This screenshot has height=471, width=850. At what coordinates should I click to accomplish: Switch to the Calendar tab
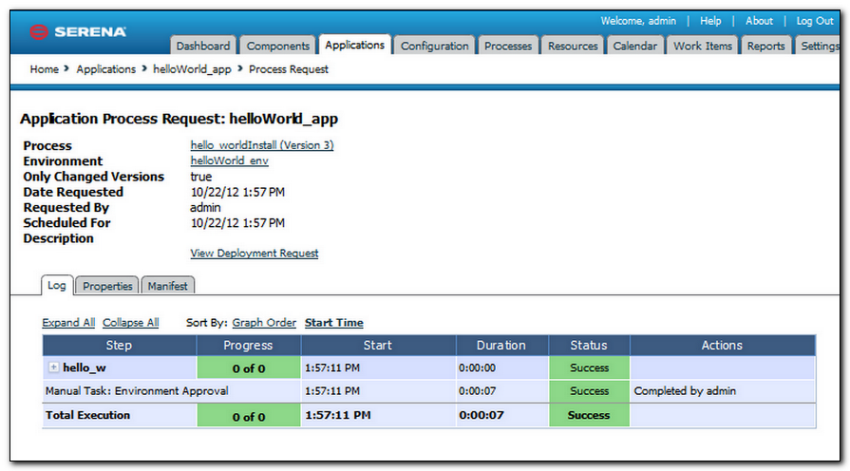(x=635, y=46)
